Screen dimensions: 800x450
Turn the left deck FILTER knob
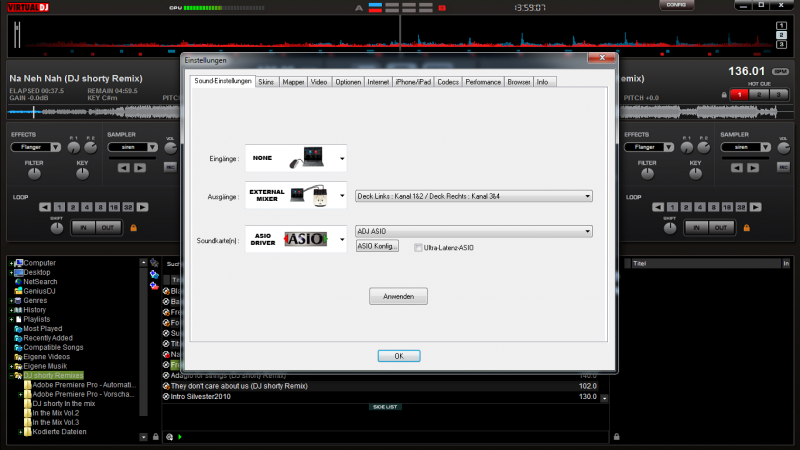tap(34, 173)
